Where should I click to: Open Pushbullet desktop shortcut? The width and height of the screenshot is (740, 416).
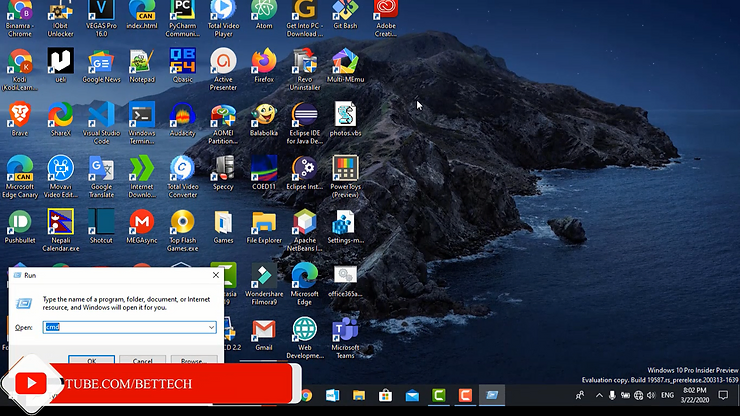point(20,227)
